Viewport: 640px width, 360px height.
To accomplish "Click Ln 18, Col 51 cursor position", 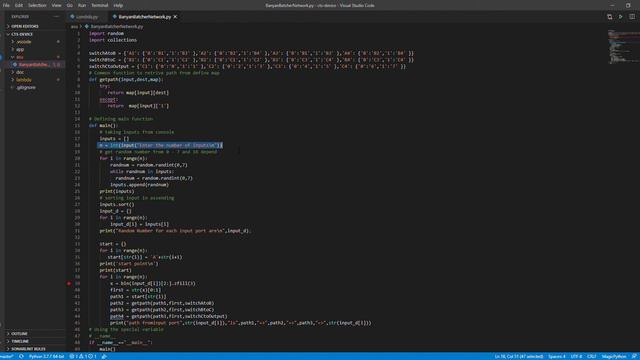I will click(519, 356).
